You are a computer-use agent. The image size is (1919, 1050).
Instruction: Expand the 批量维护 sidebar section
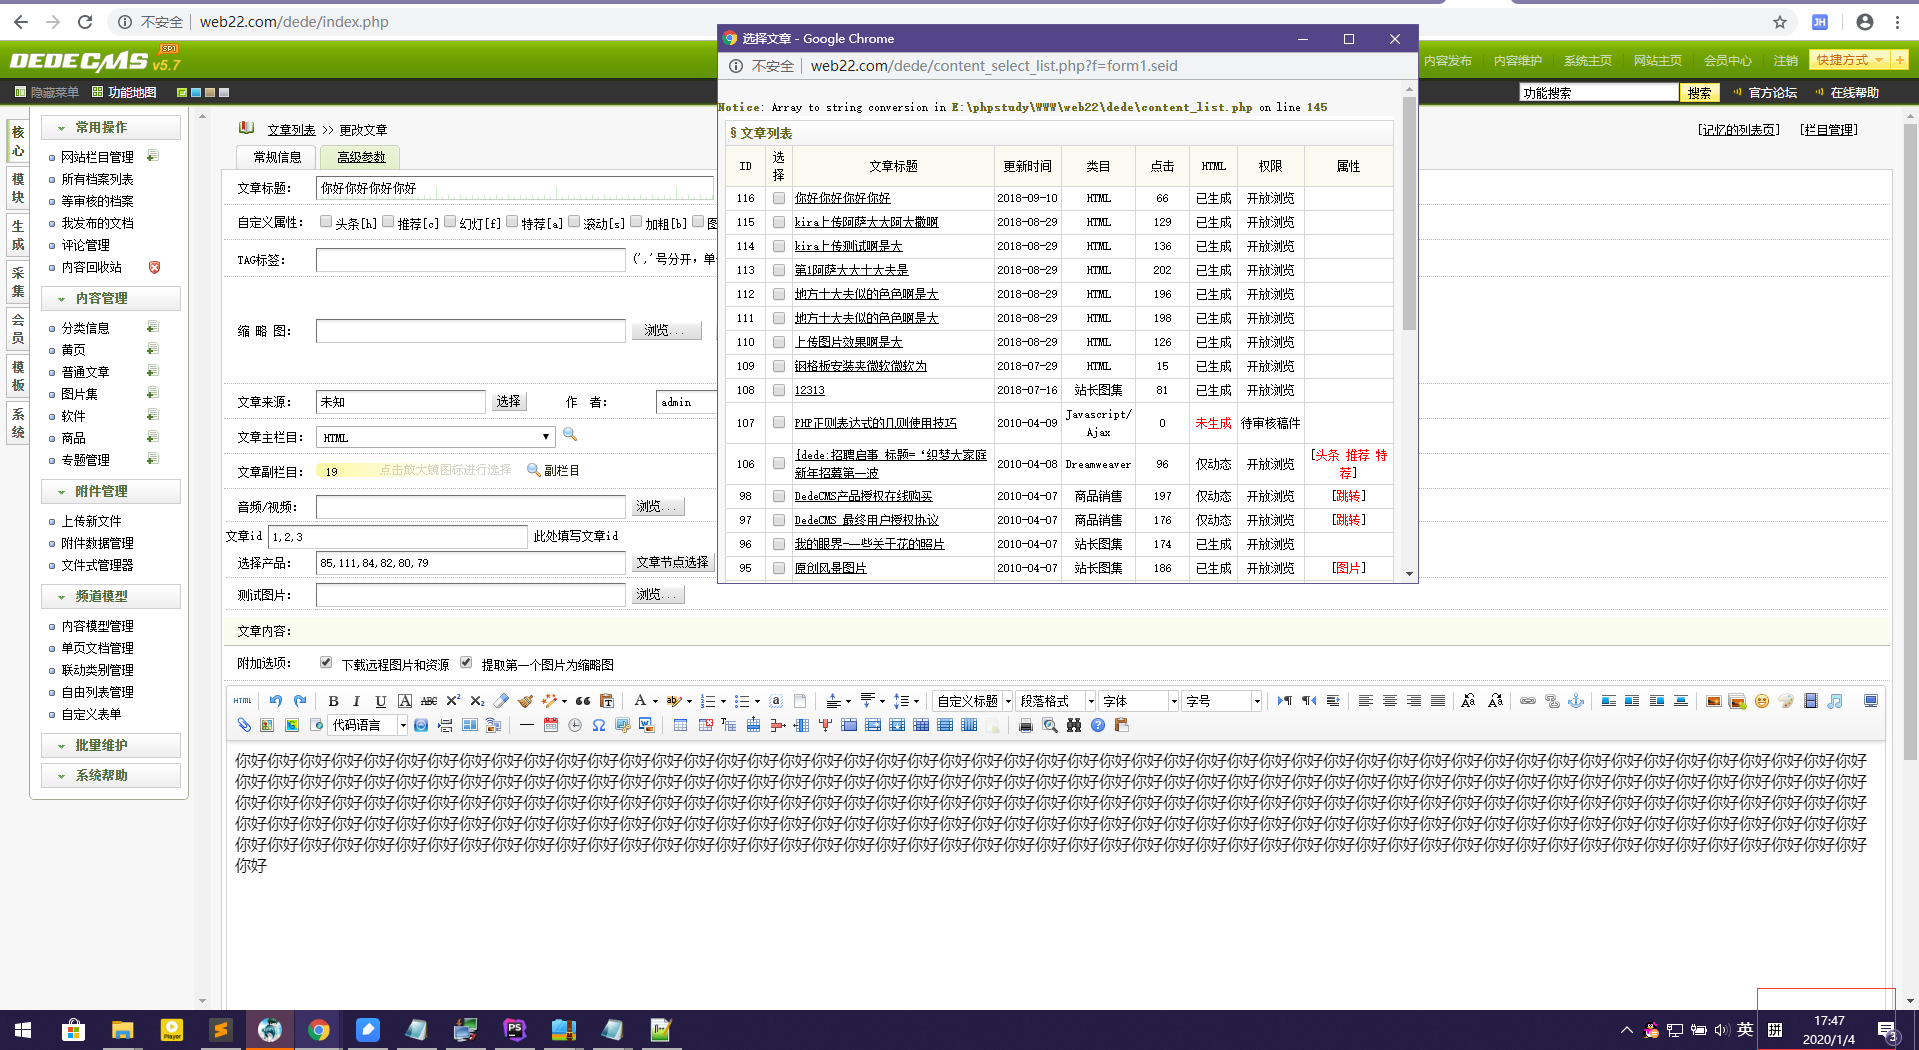click(111, 745)
